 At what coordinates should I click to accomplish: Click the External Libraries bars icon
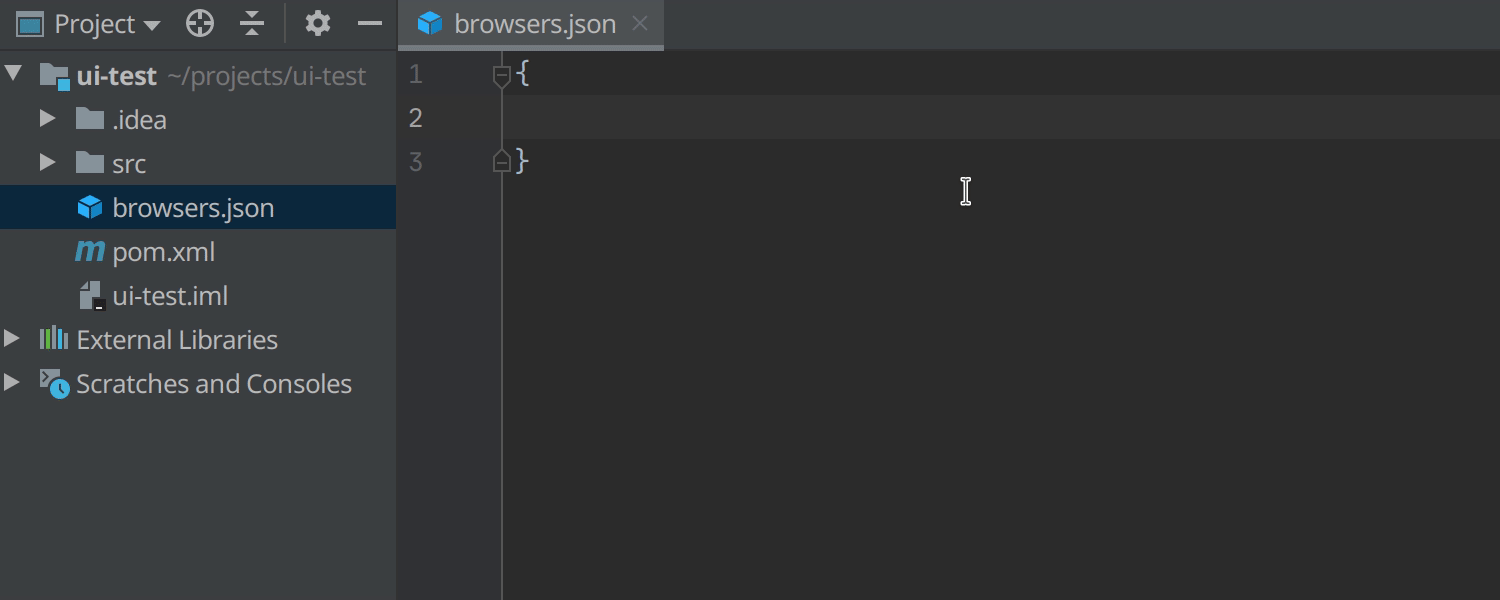(53, 338)
